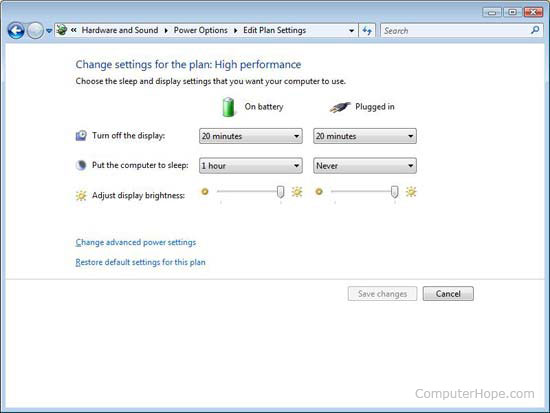Click the On battery brightness slider handle

click(280, 192)
